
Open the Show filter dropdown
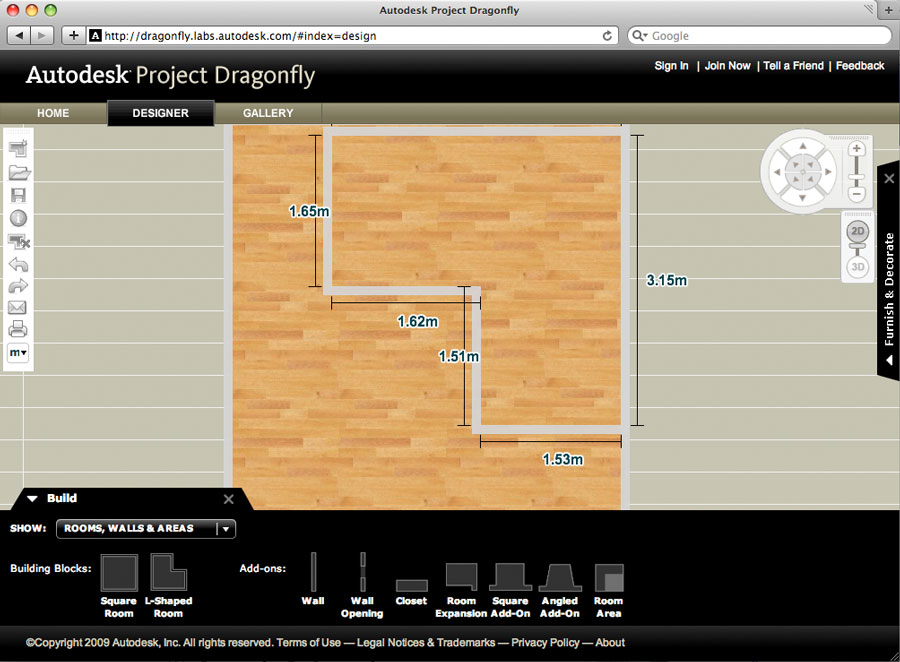[146, 528]
